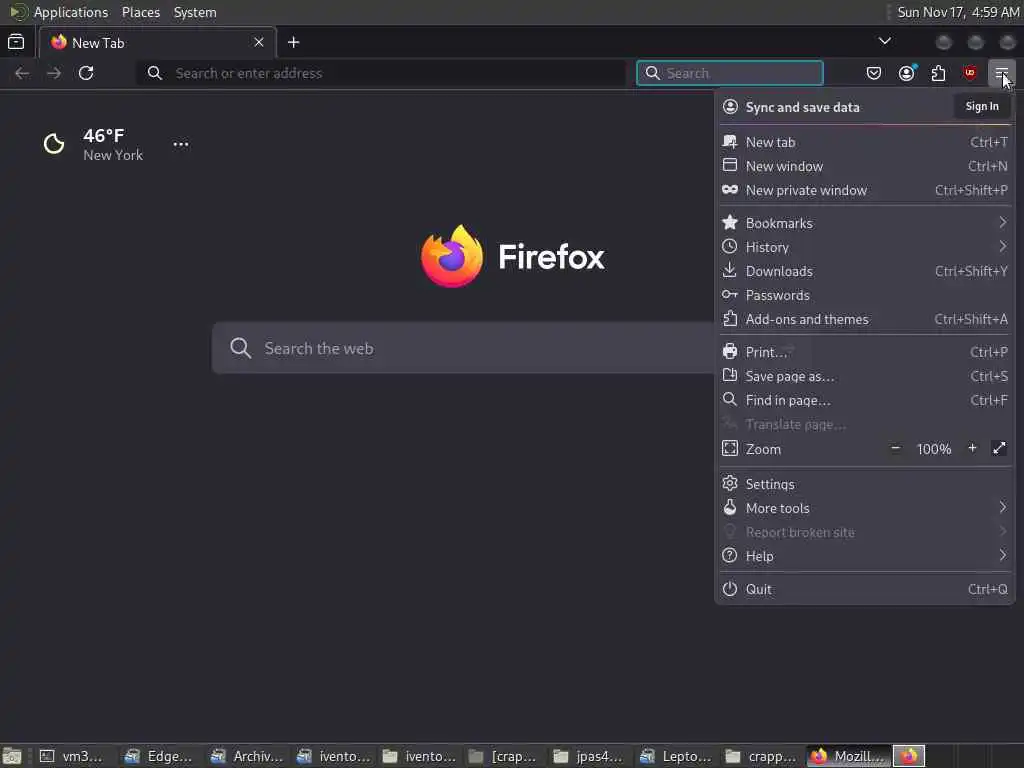Select the New Tab browser tab
This screenshot has height=768, width=1024.
pos(158,42)
